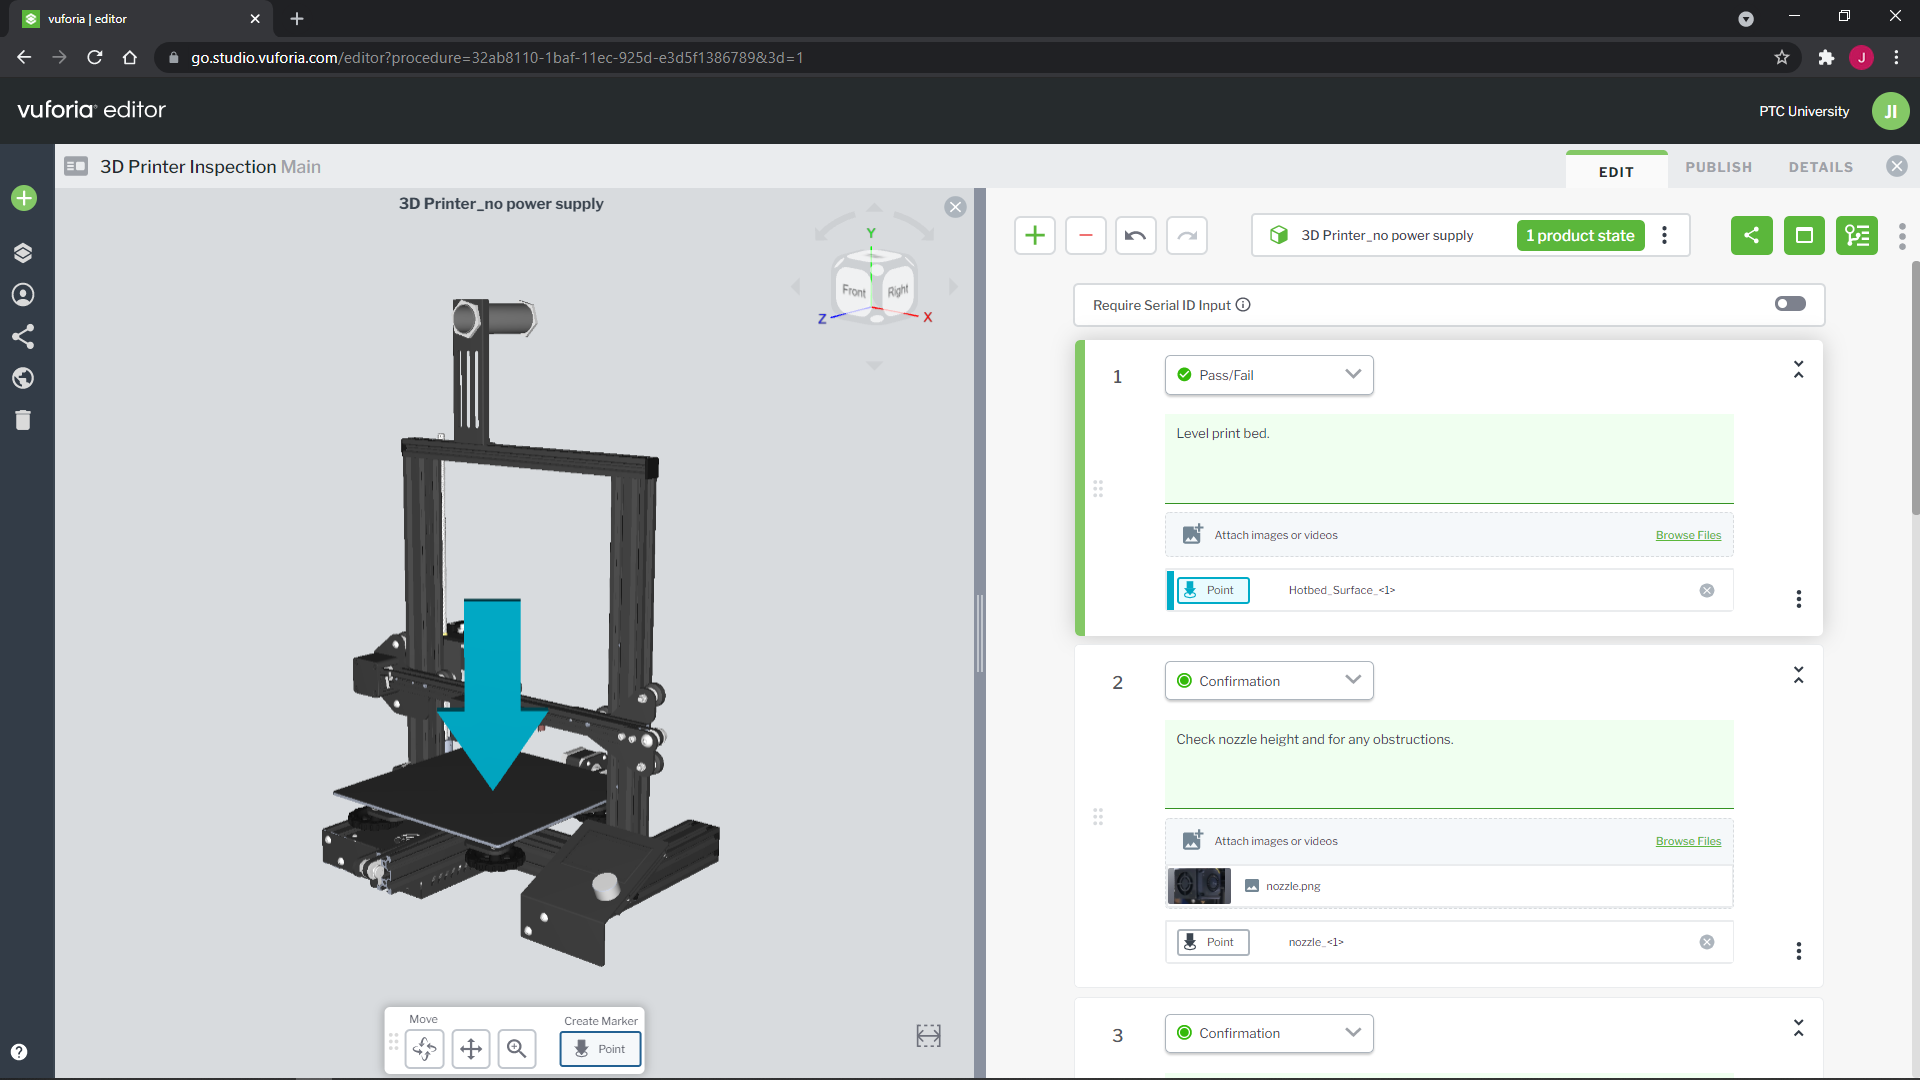This screenshot has height=1080, width=1920.
Task: Undo the last action
Action: (x=1136, y=236)
